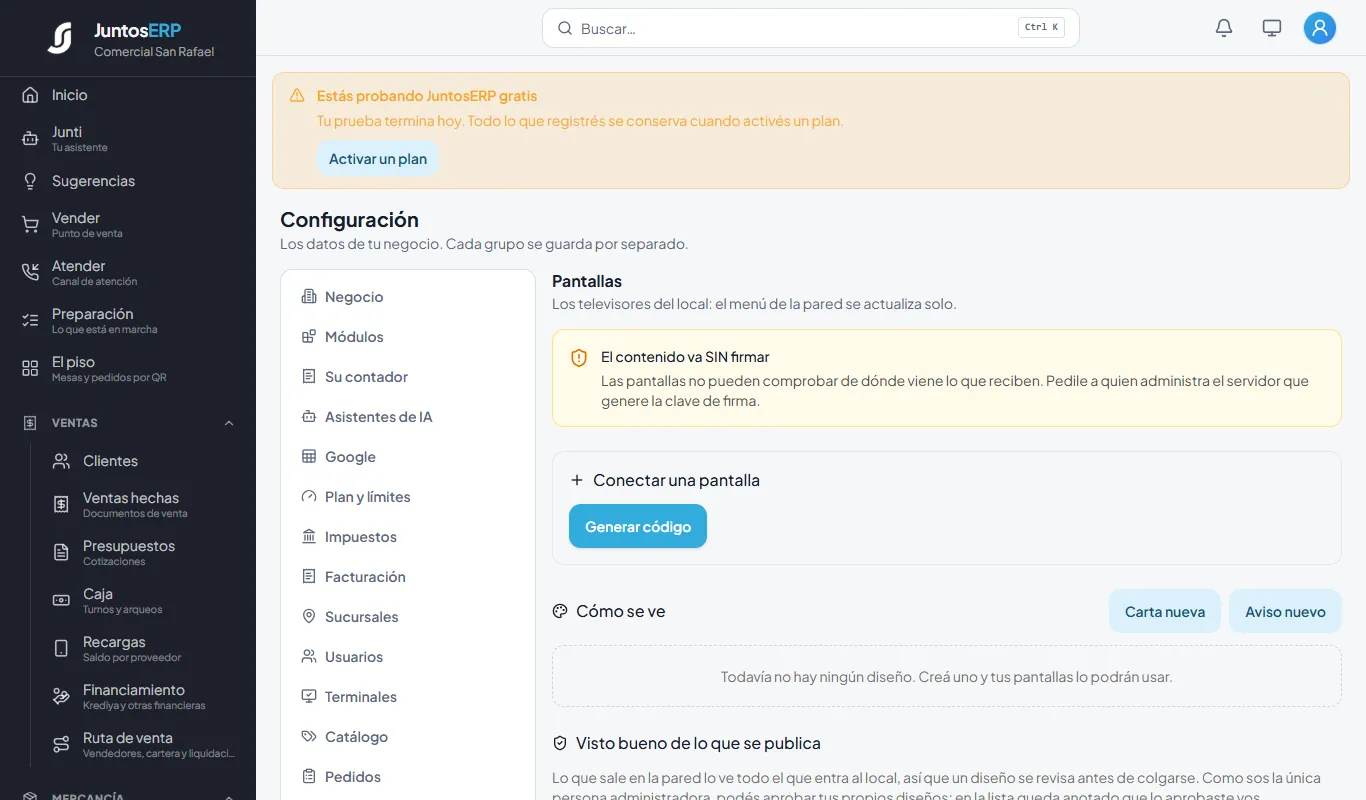This screenshot has width=1366, height=800.
Task: Open the Módulos settings tab
Action: click(x=408, y=337)
